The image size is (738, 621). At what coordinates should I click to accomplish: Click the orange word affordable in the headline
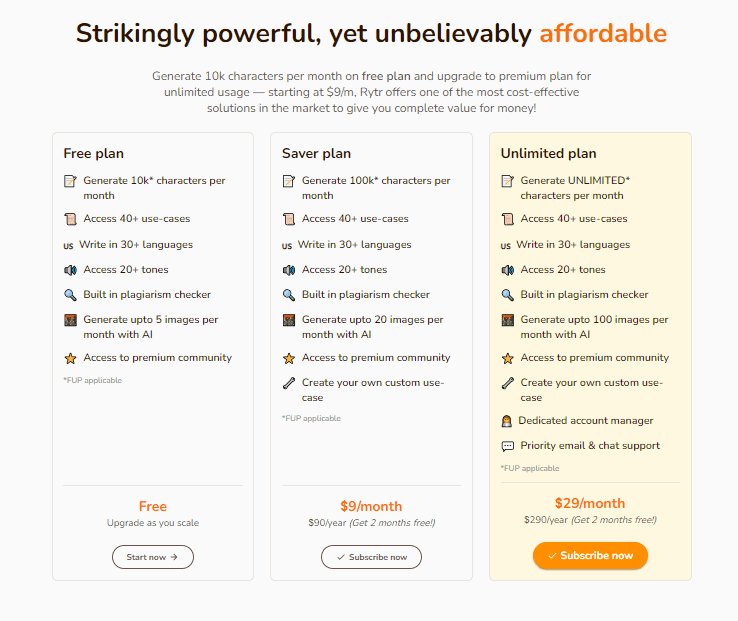pyautogui.click(x=603, y=33)
